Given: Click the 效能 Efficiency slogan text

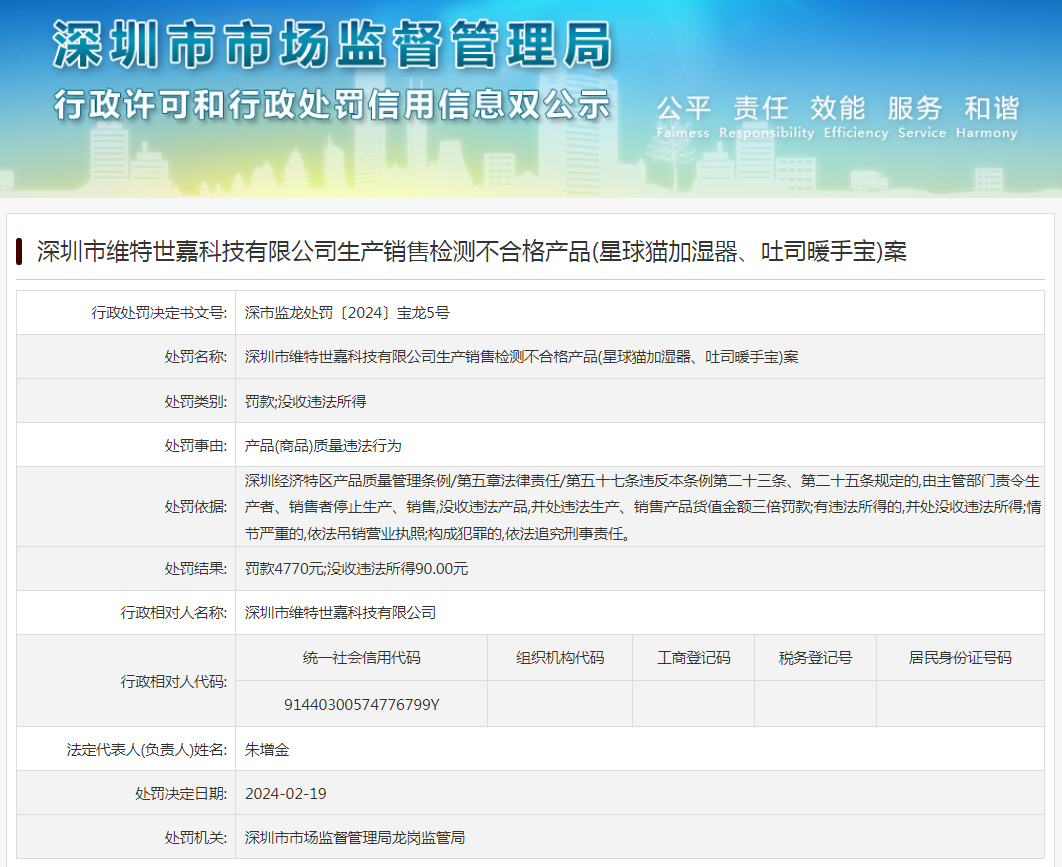Looking at the screenshot, I should [x=855, y=117].
